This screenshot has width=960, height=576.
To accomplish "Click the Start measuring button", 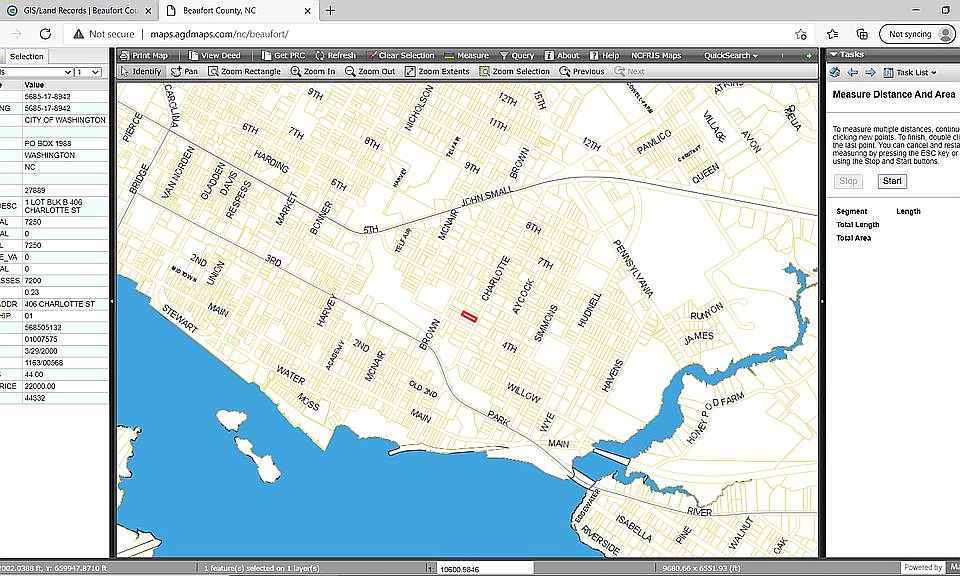I will click(892, 181).
